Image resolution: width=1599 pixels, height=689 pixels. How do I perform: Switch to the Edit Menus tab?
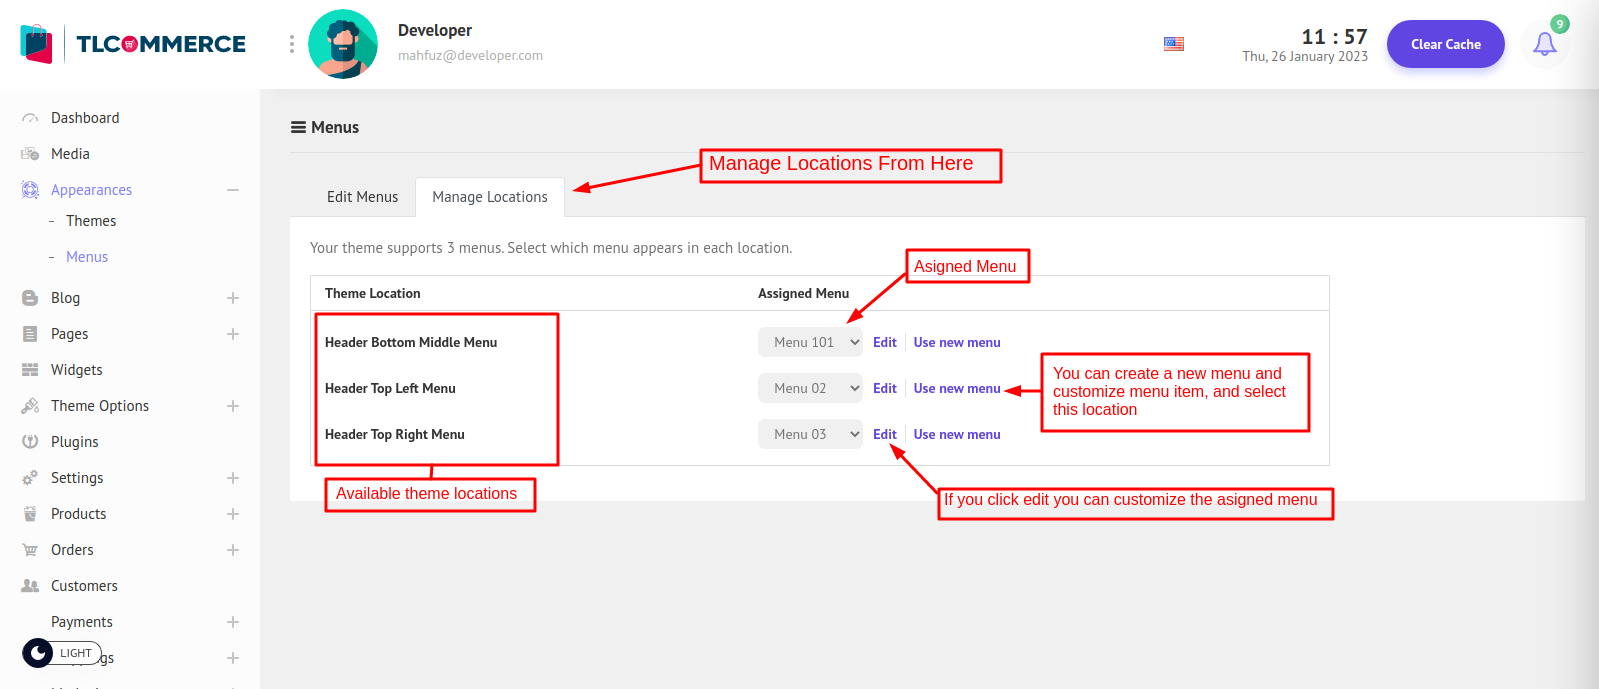click(x=362, y=197)
